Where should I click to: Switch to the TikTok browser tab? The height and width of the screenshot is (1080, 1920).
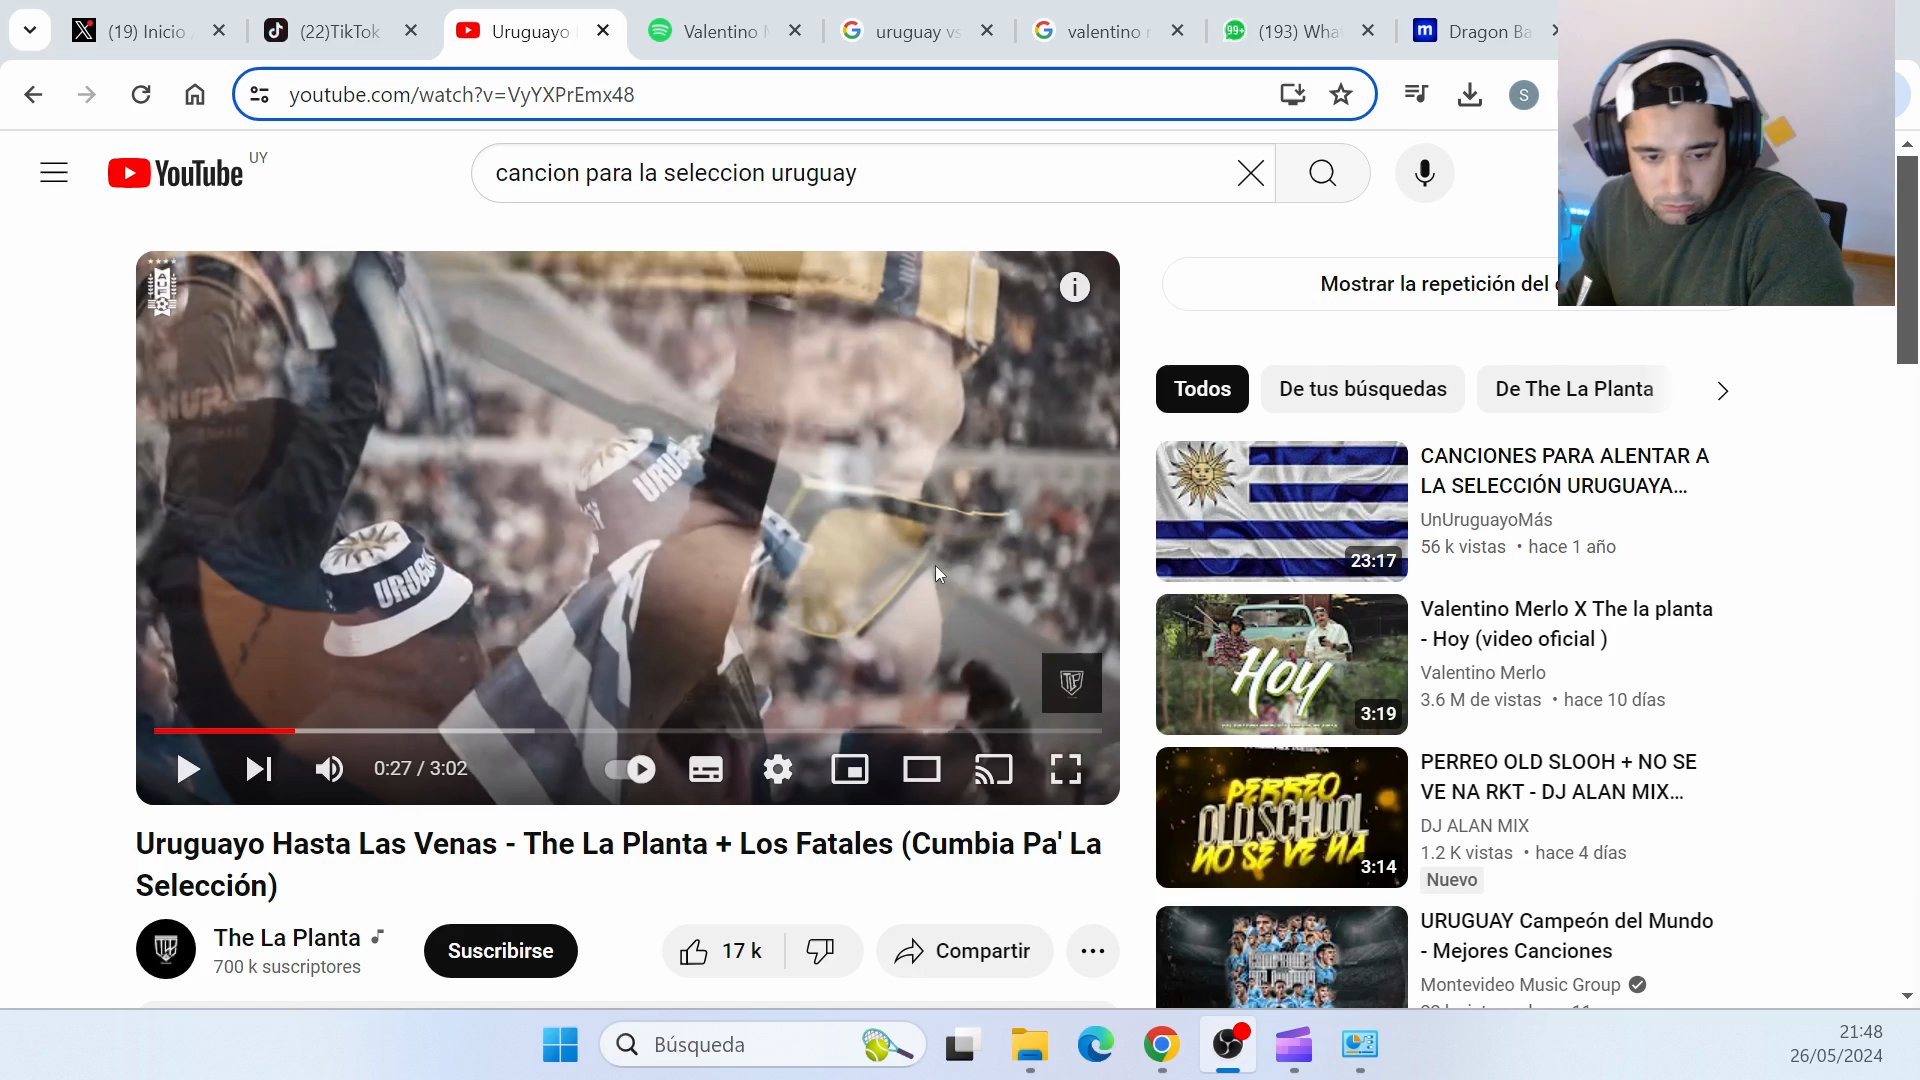(340, 31)
